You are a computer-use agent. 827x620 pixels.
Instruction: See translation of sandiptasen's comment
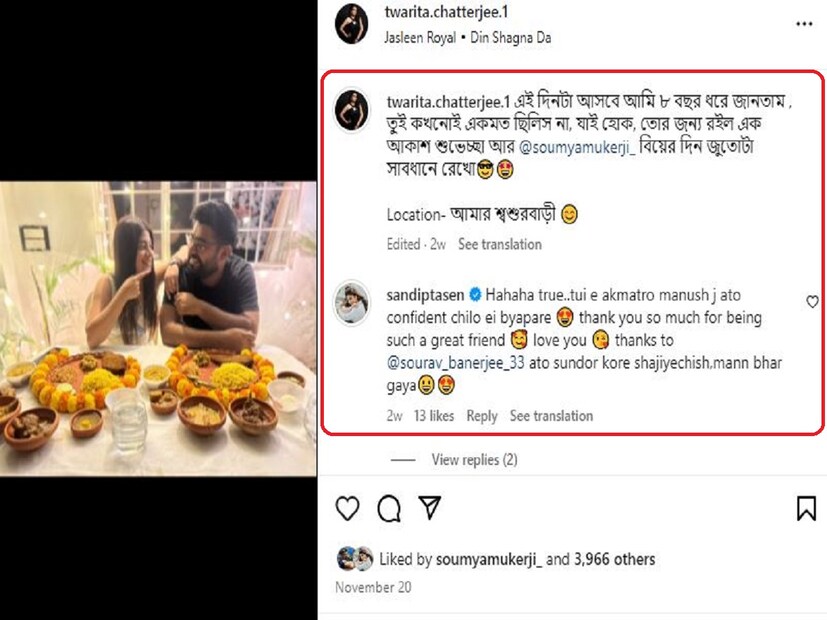point(551,416)
